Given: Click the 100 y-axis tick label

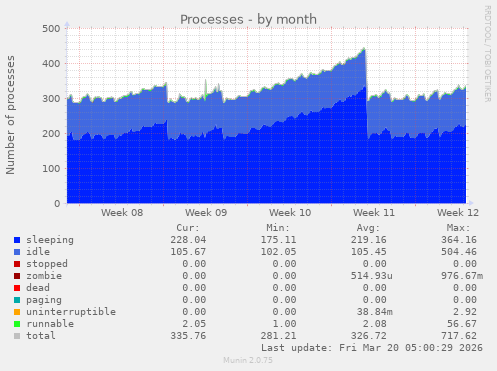Looking at the screenshot, I should point(51,169).
